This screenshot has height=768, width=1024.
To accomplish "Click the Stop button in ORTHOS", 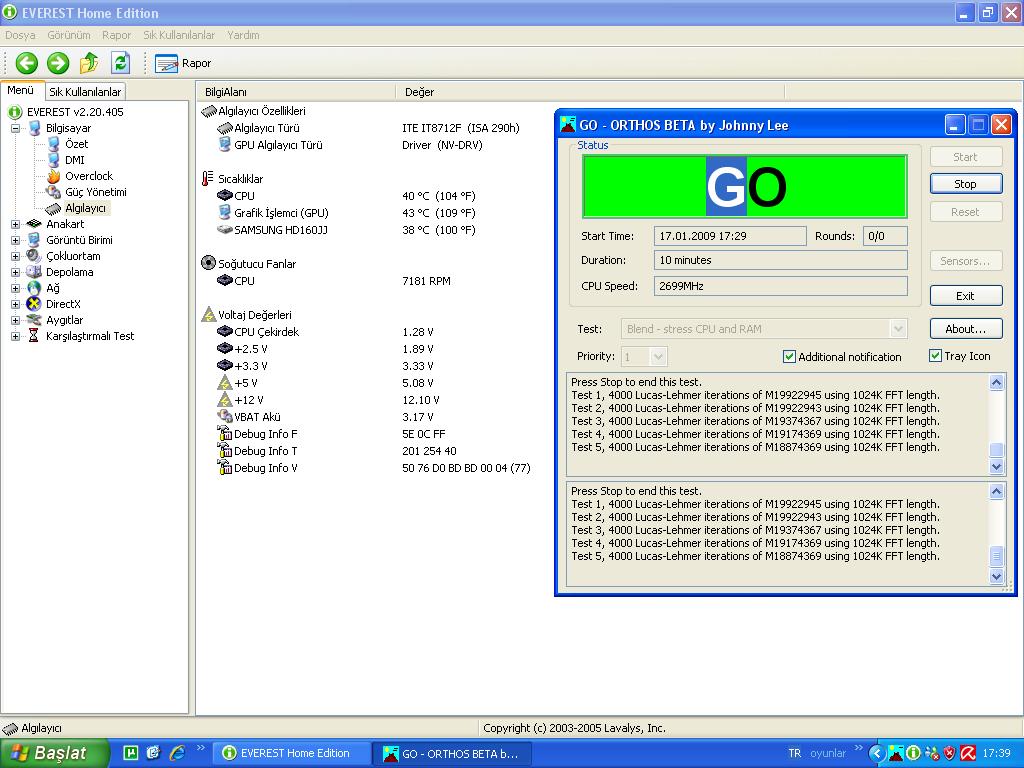I will (x=965, y=184).
